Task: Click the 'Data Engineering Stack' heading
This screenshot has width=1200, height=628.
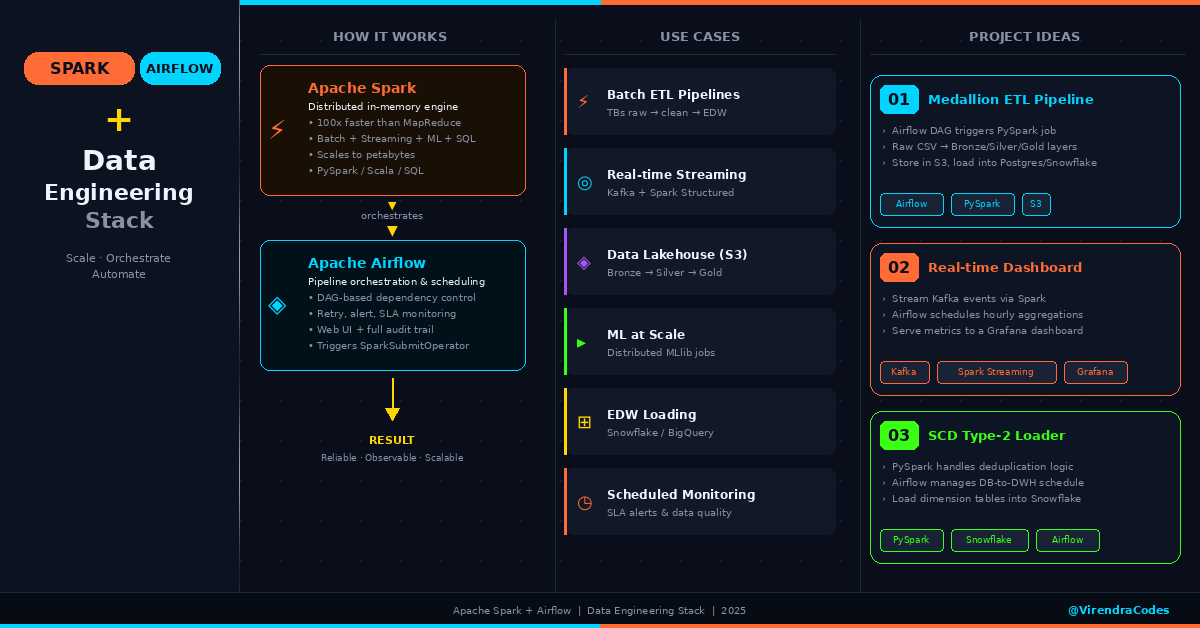Action: pyautogui.click(x=119, y=190)
